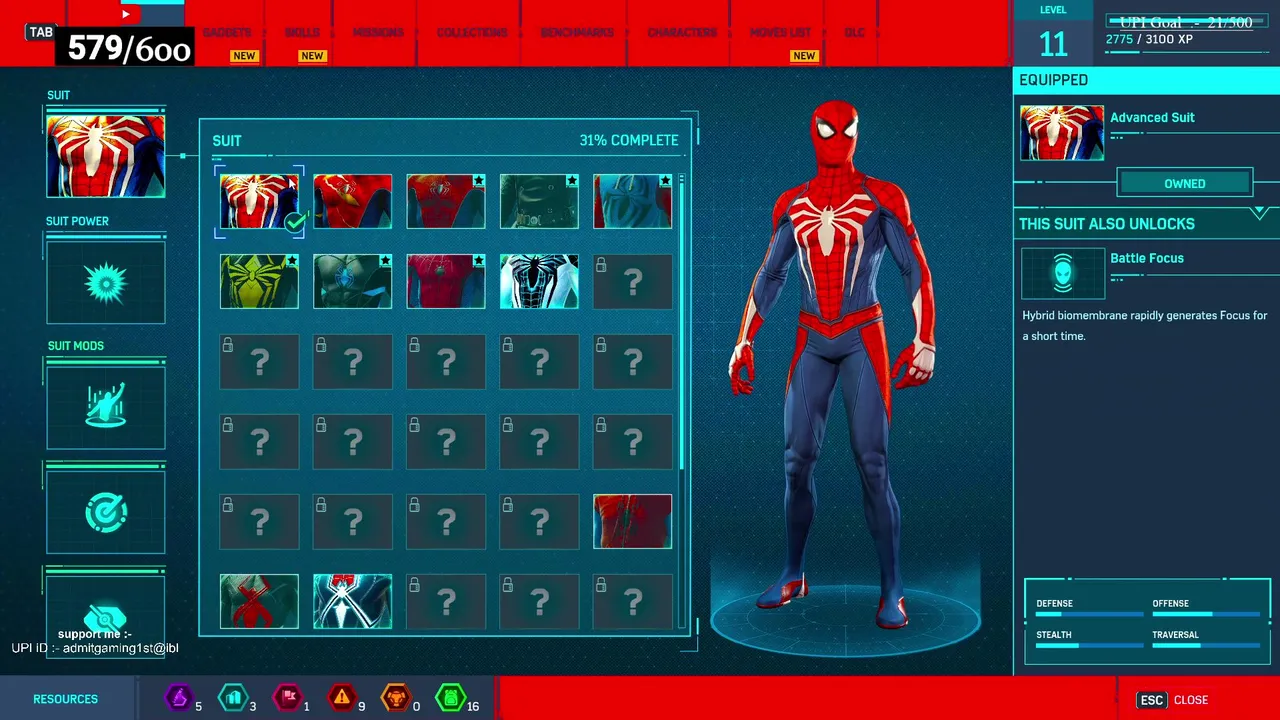This screenshot has height=720, width=1280.
Task: Click the Stealth stat bar
Action: pos(1089,645)
